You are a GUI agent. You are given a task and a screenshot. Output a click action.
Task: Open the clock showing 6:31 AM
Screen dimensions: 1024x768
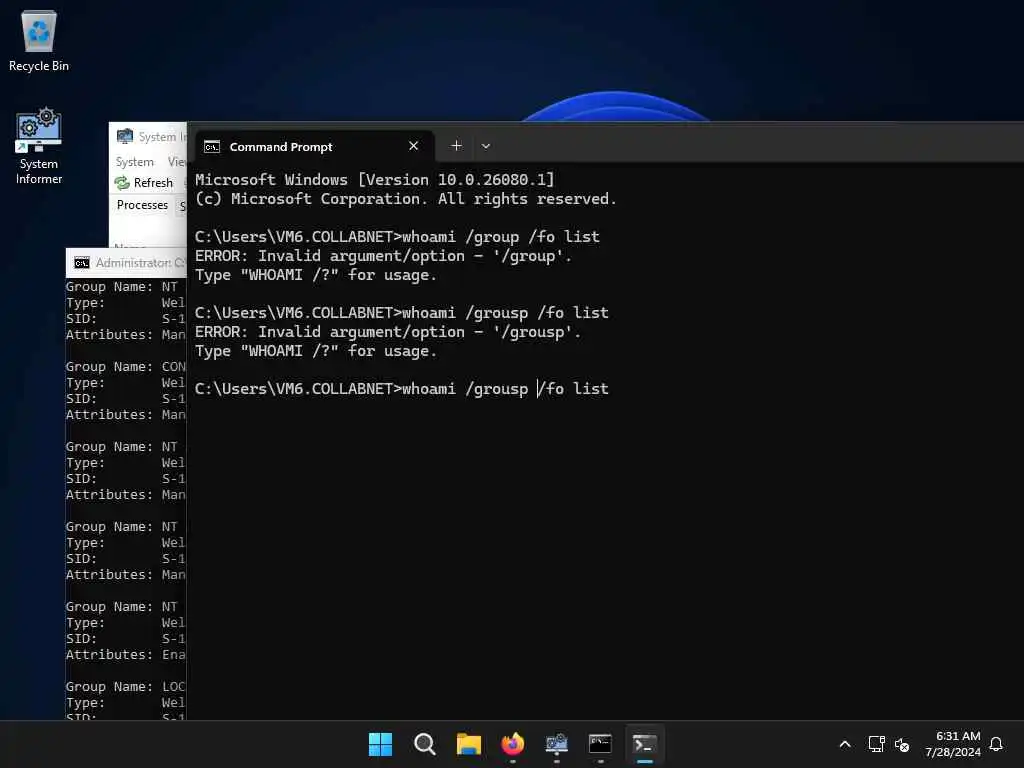click(x=953, y=744)
